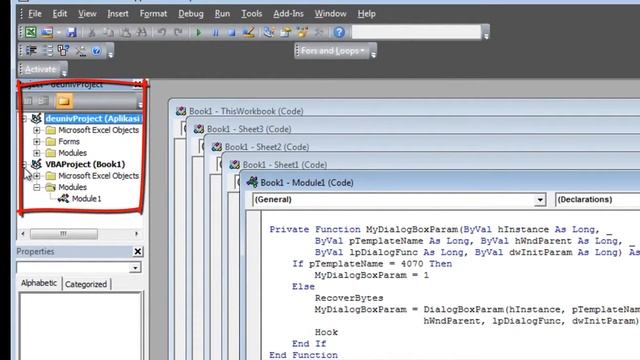Image resolution: width=640 pixels, height=360 pixels.
Task: Close the Properties panel
Action: [x=138, y=251]
